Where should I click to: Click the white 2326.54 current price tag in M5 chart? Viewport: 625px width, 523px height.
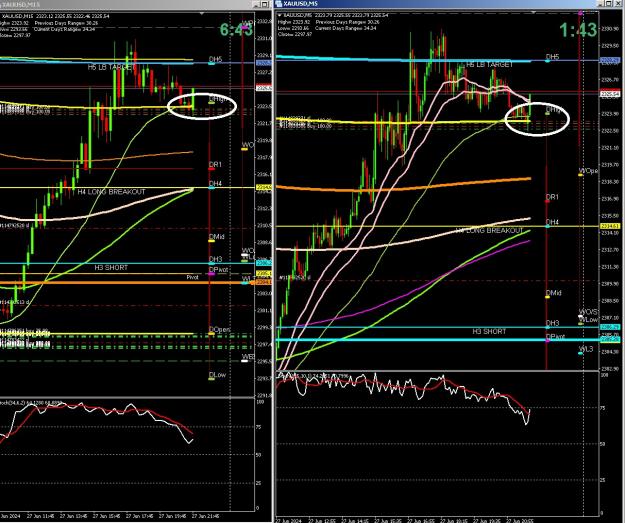(610, 94)
